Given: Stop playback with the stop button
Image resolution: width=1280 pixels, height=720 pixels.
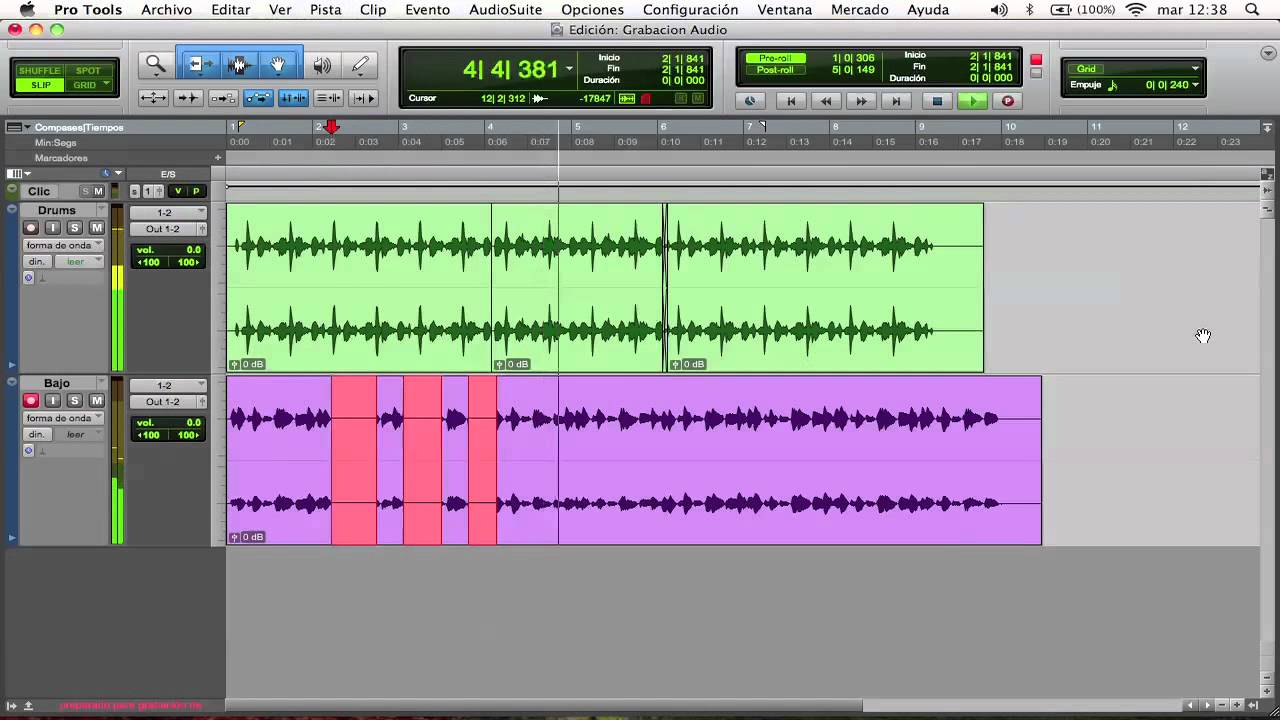Looking at the screenshot, I should (x=937, y=101).
